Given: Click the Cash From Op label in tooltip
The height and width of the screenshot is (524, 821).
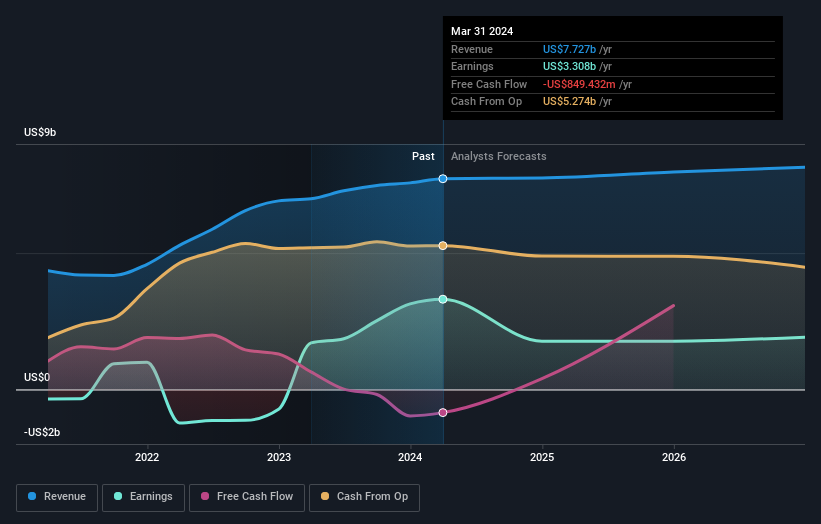Looking at the screenshot, I should 486,102.
